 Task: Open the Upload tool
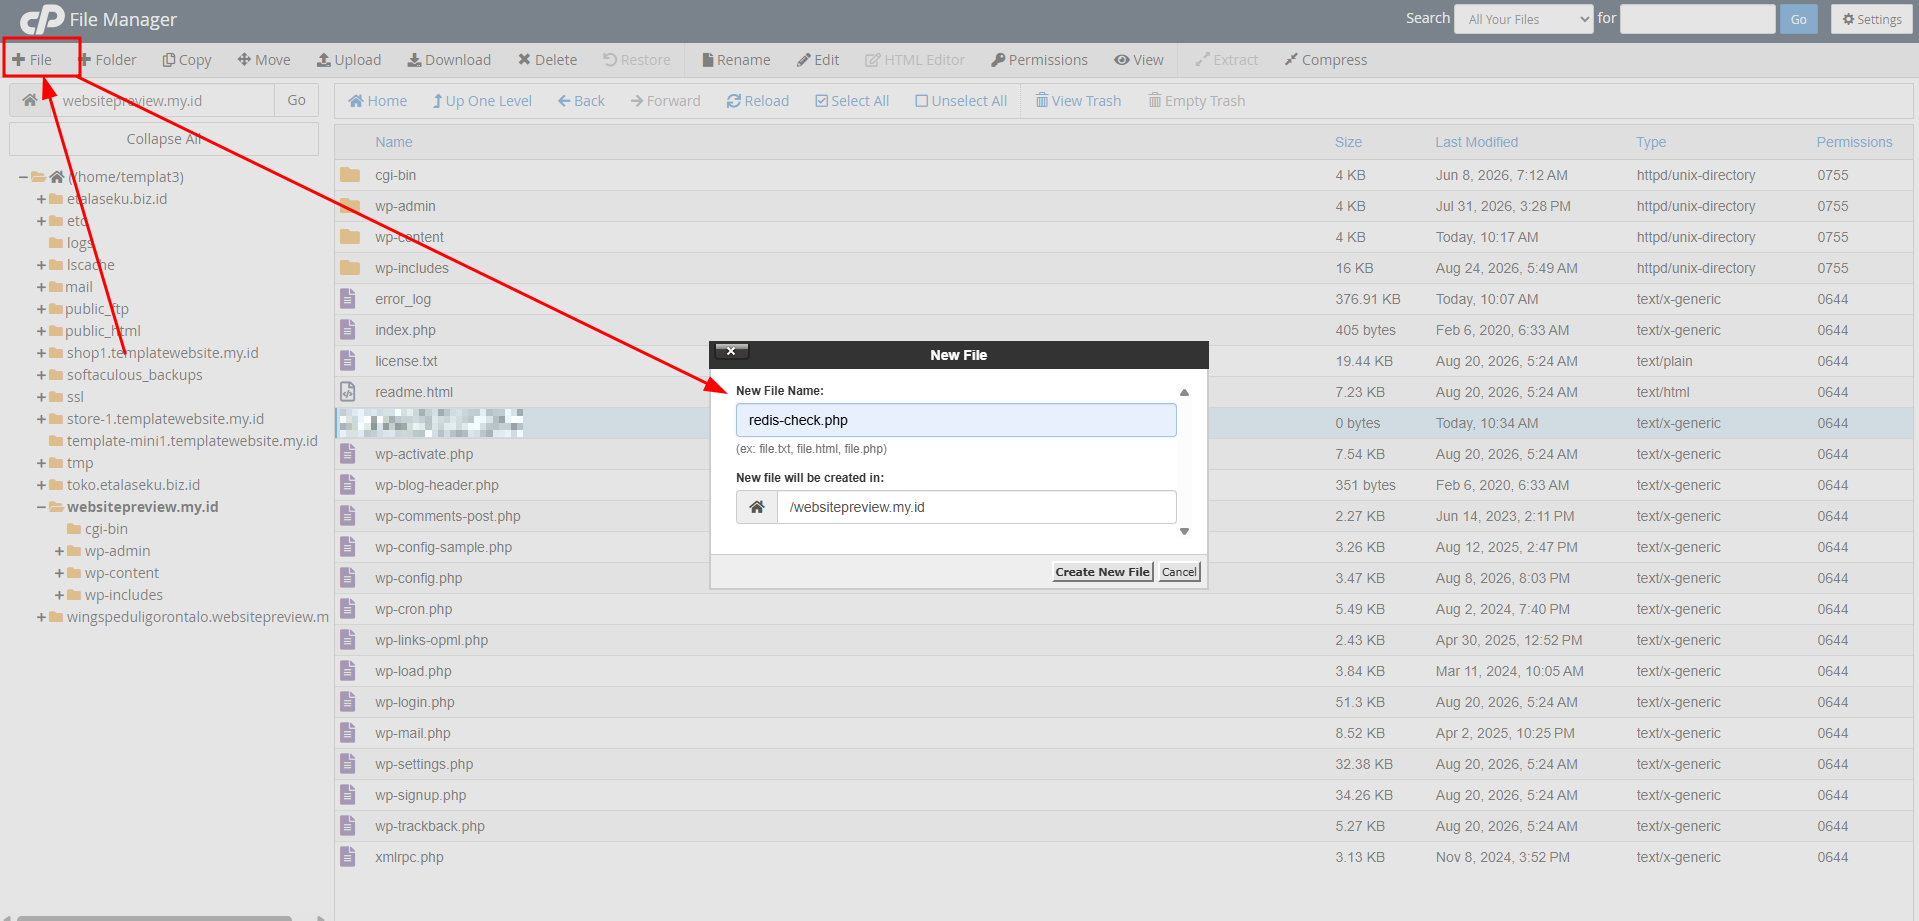(349, 60)
